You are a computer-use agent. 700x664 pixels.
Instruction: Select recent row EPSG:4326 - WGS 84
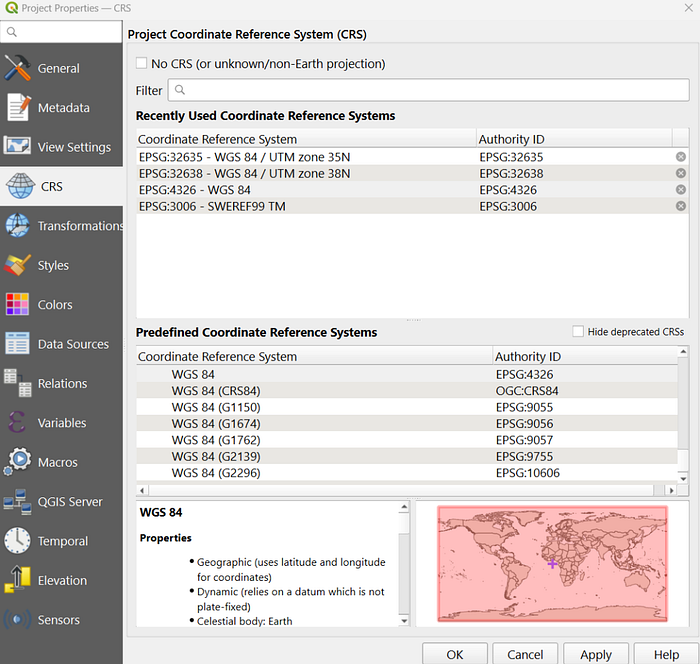click(412, 190)
